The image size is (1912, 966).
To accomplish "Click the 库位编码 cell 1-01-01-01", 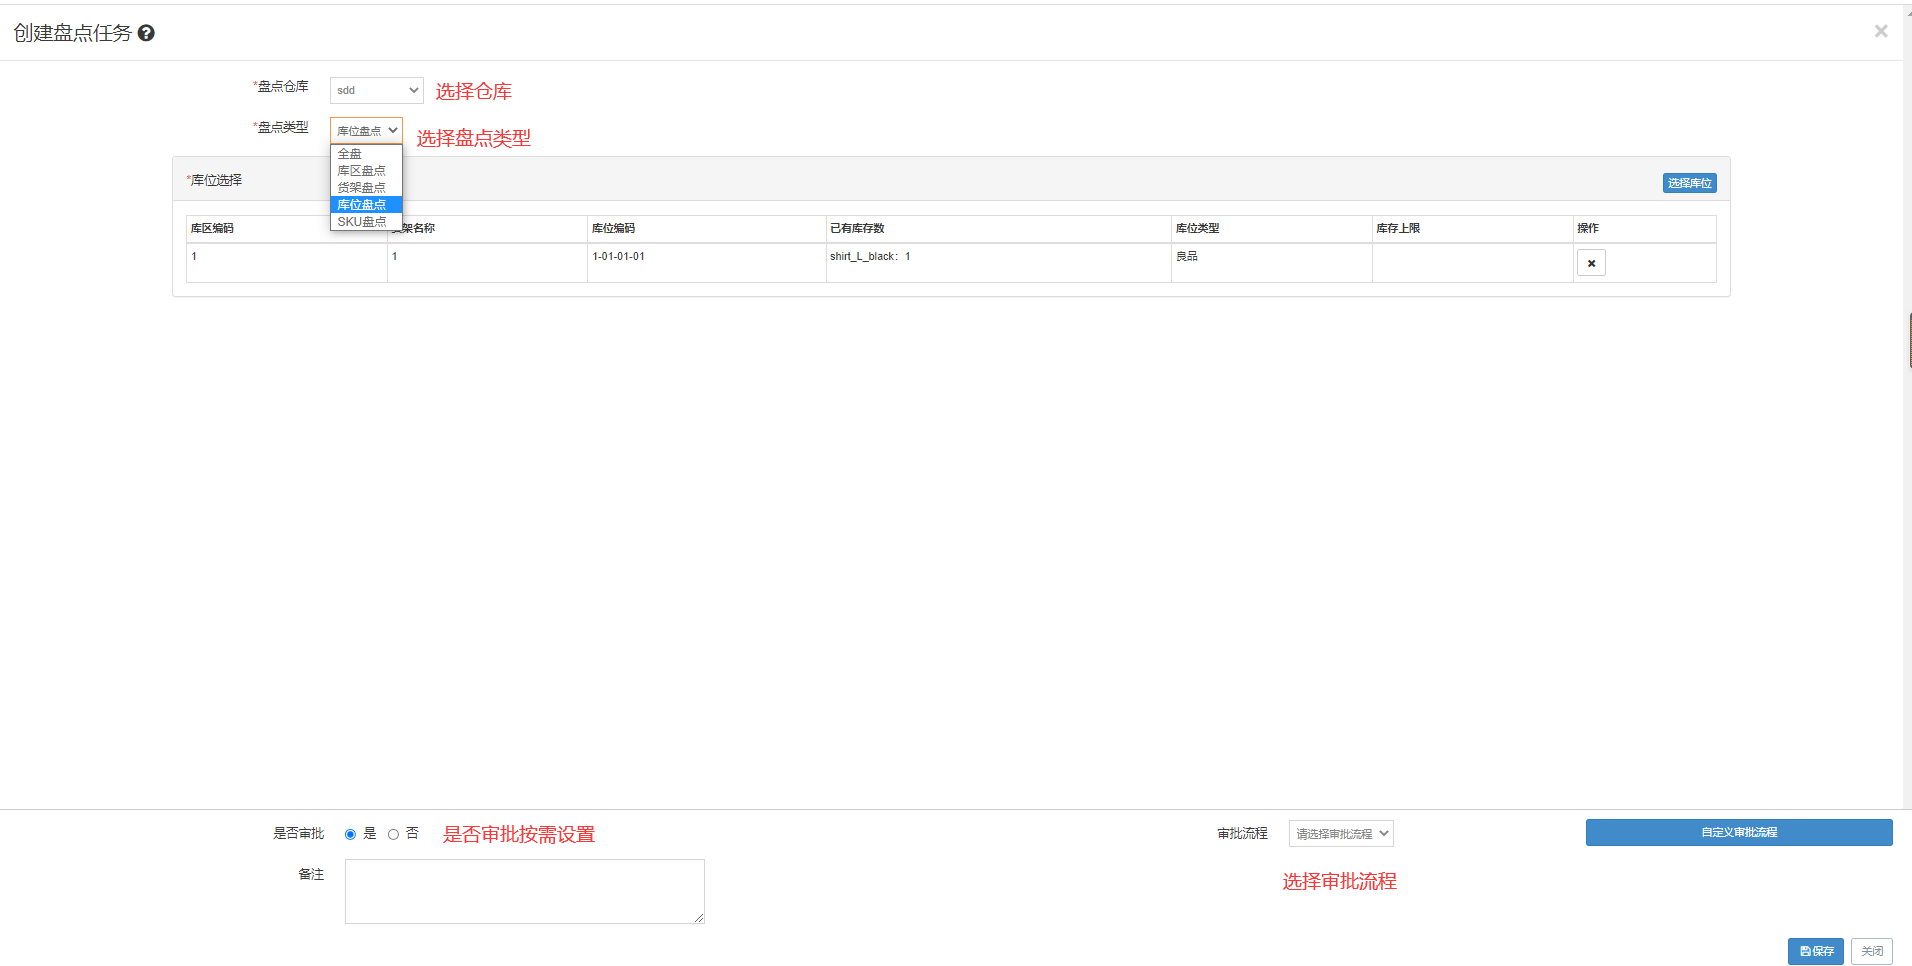I will tap(707, 263).
